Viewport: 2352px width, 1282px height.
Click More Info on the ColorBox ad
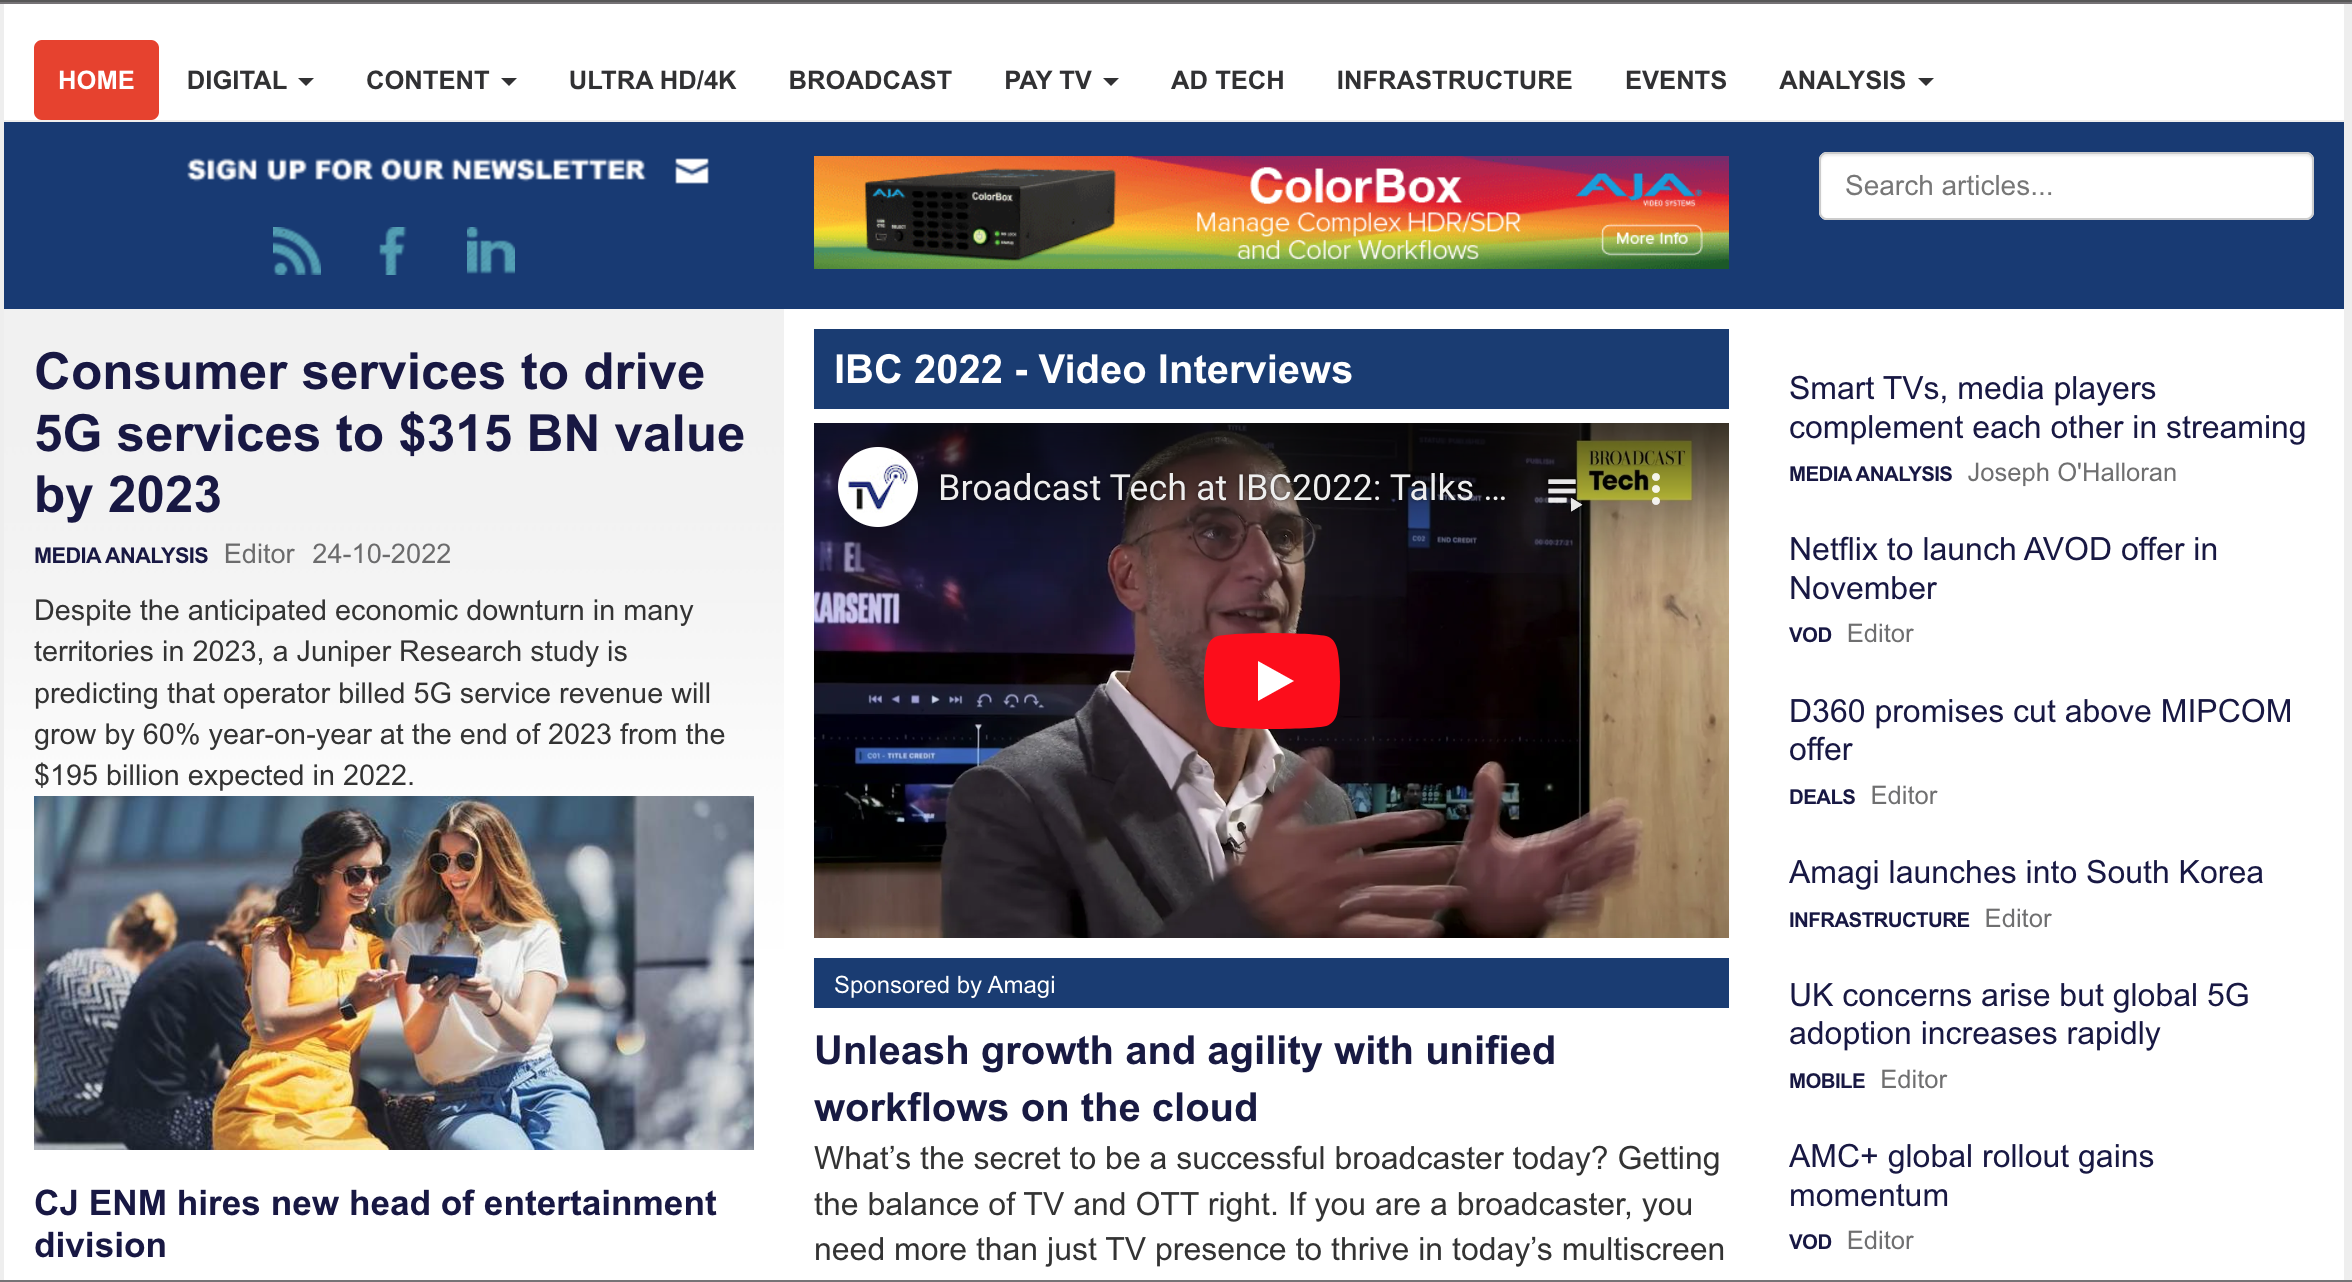coord(1651,239)
